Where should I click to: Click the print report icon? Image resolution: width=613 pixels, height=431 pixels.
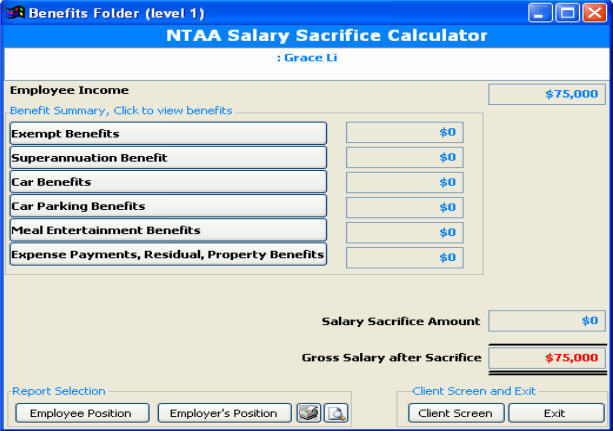(x=309, y=413)
